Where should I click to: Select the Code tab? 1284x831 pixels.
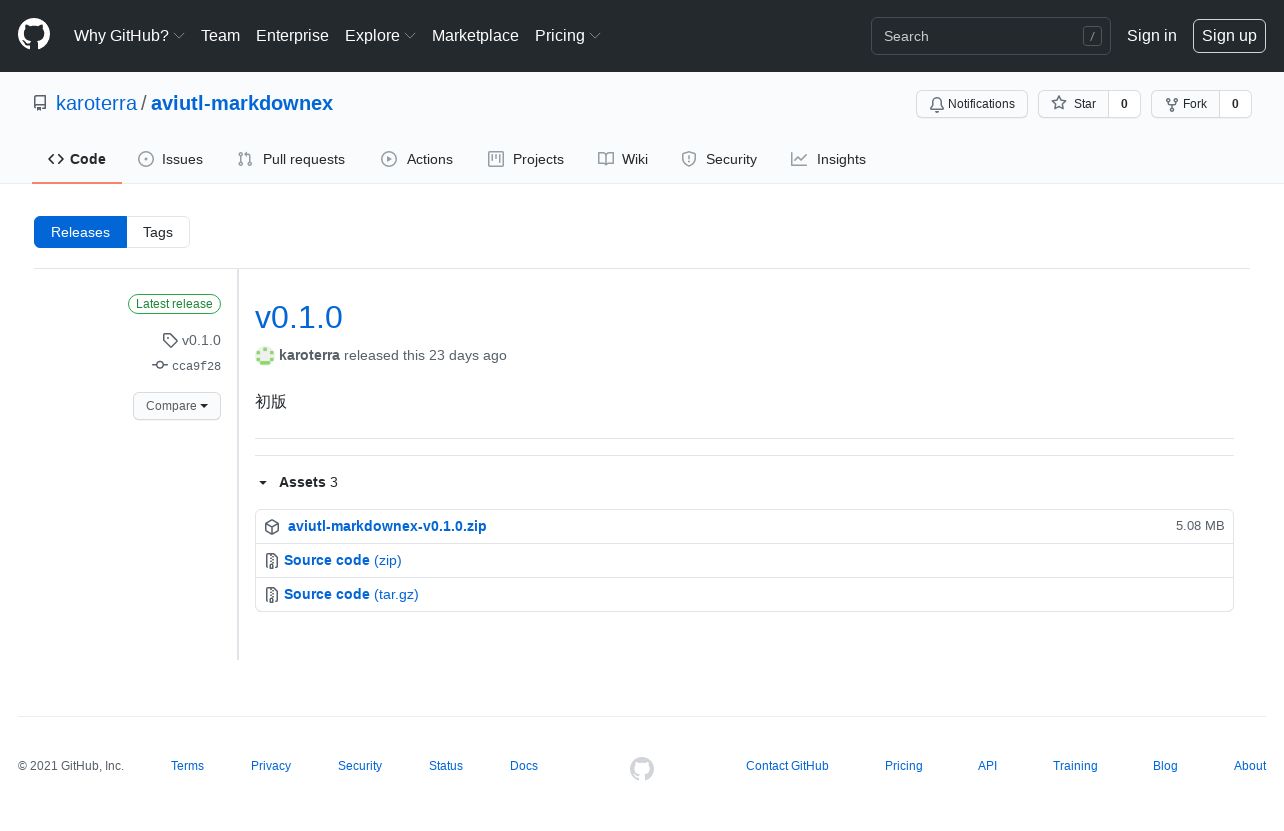(x=77, y=159)
